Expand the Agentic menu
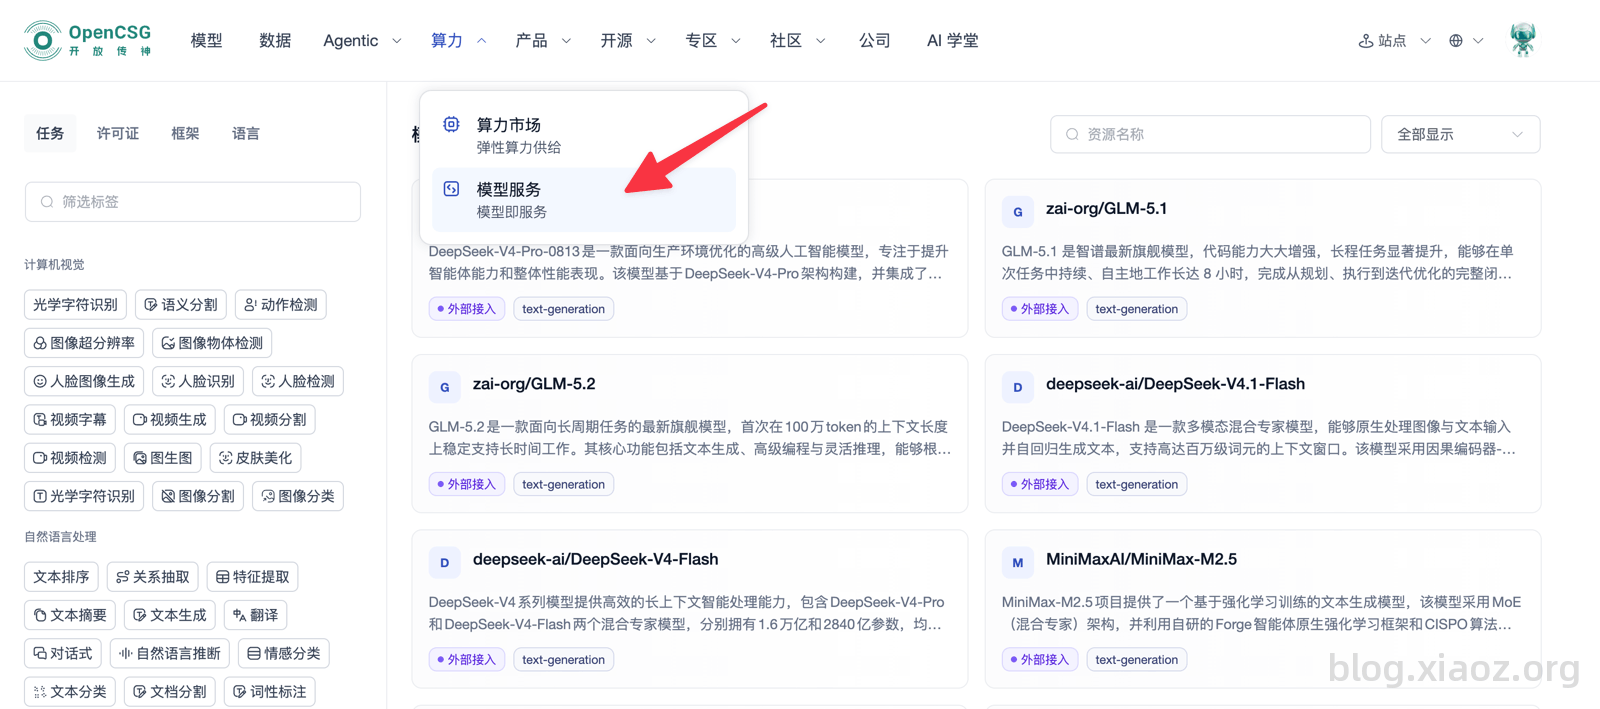 [x=362, y=41]
